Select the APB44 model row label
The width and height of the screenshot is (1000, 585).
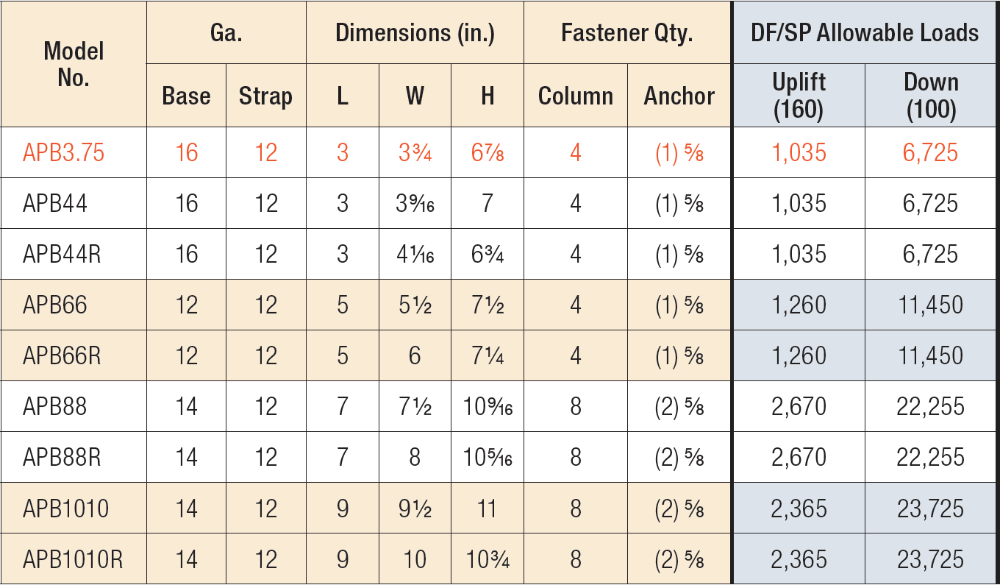[x=55, y=204]
